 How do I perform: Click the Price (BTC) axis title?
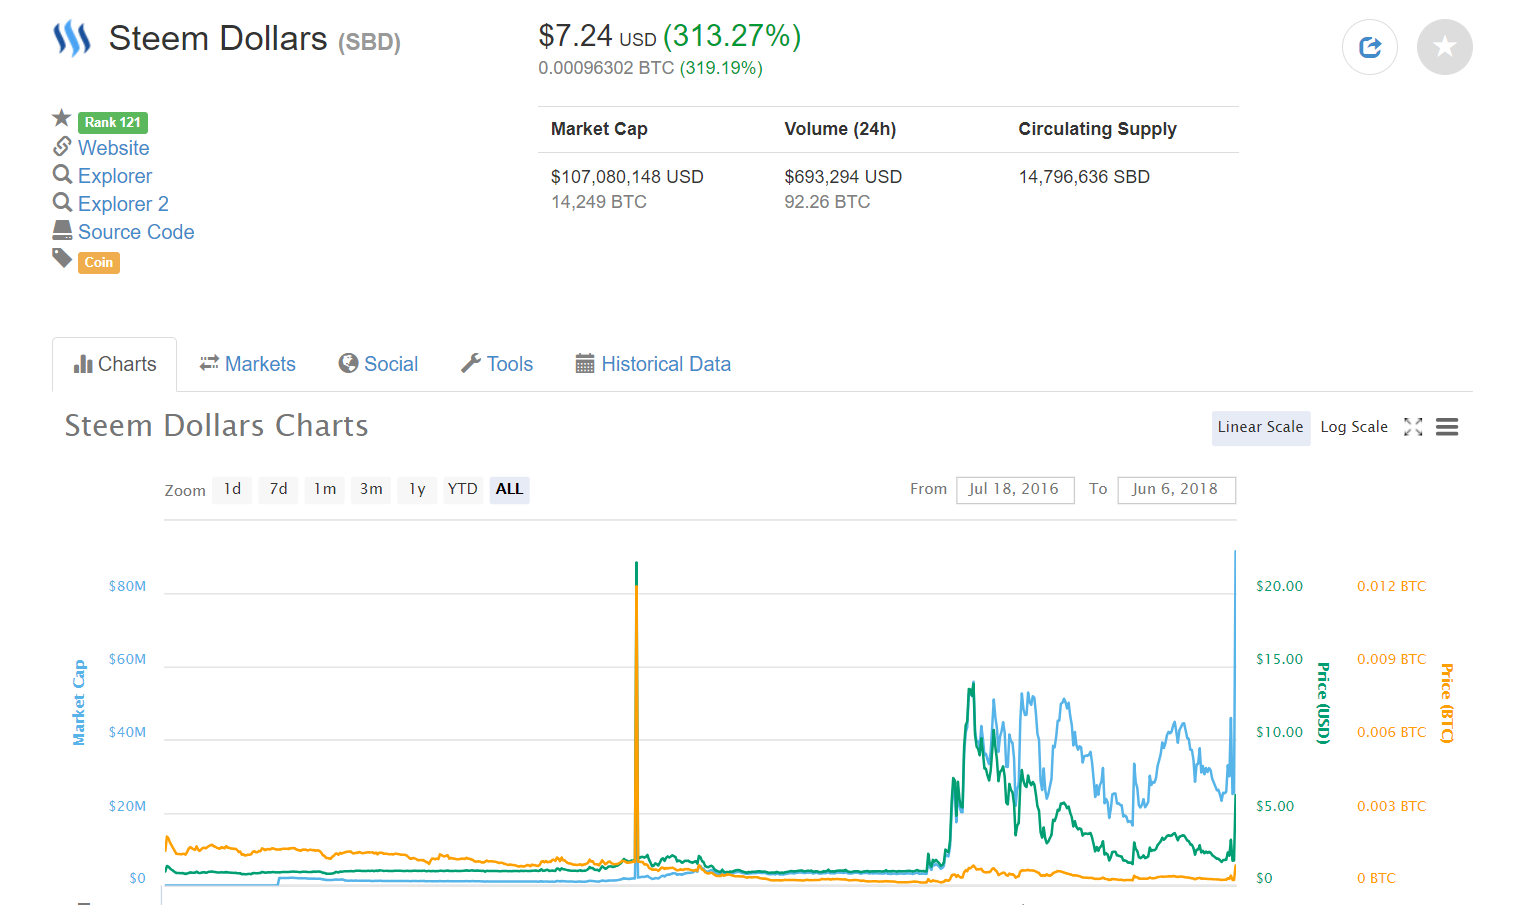tap(1447, 702)
